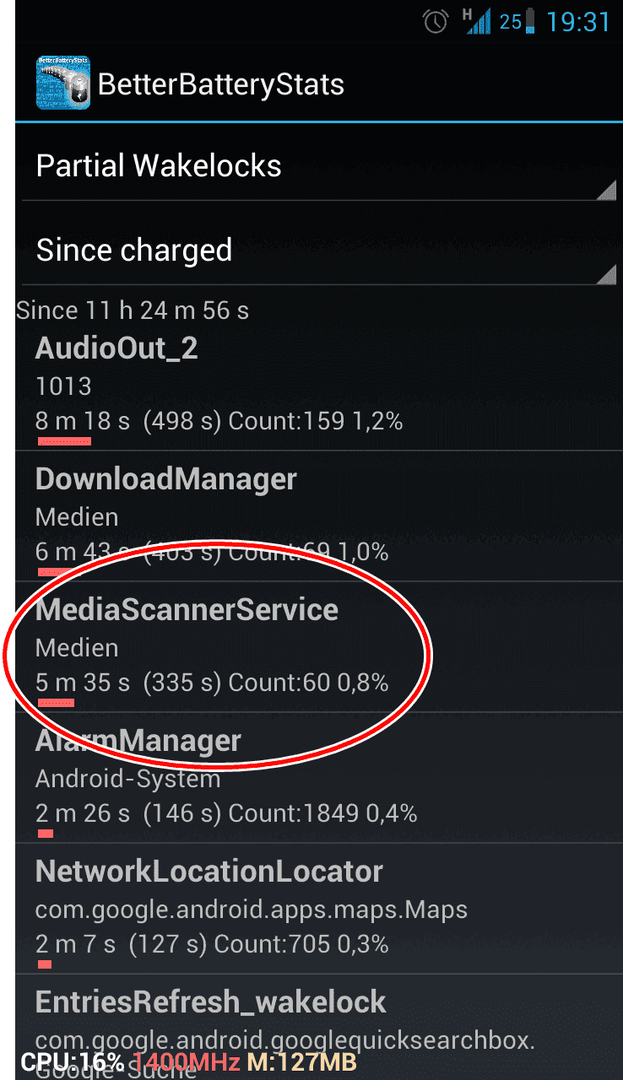Tap the mobile signal strength icon

(x=477, y=21)
